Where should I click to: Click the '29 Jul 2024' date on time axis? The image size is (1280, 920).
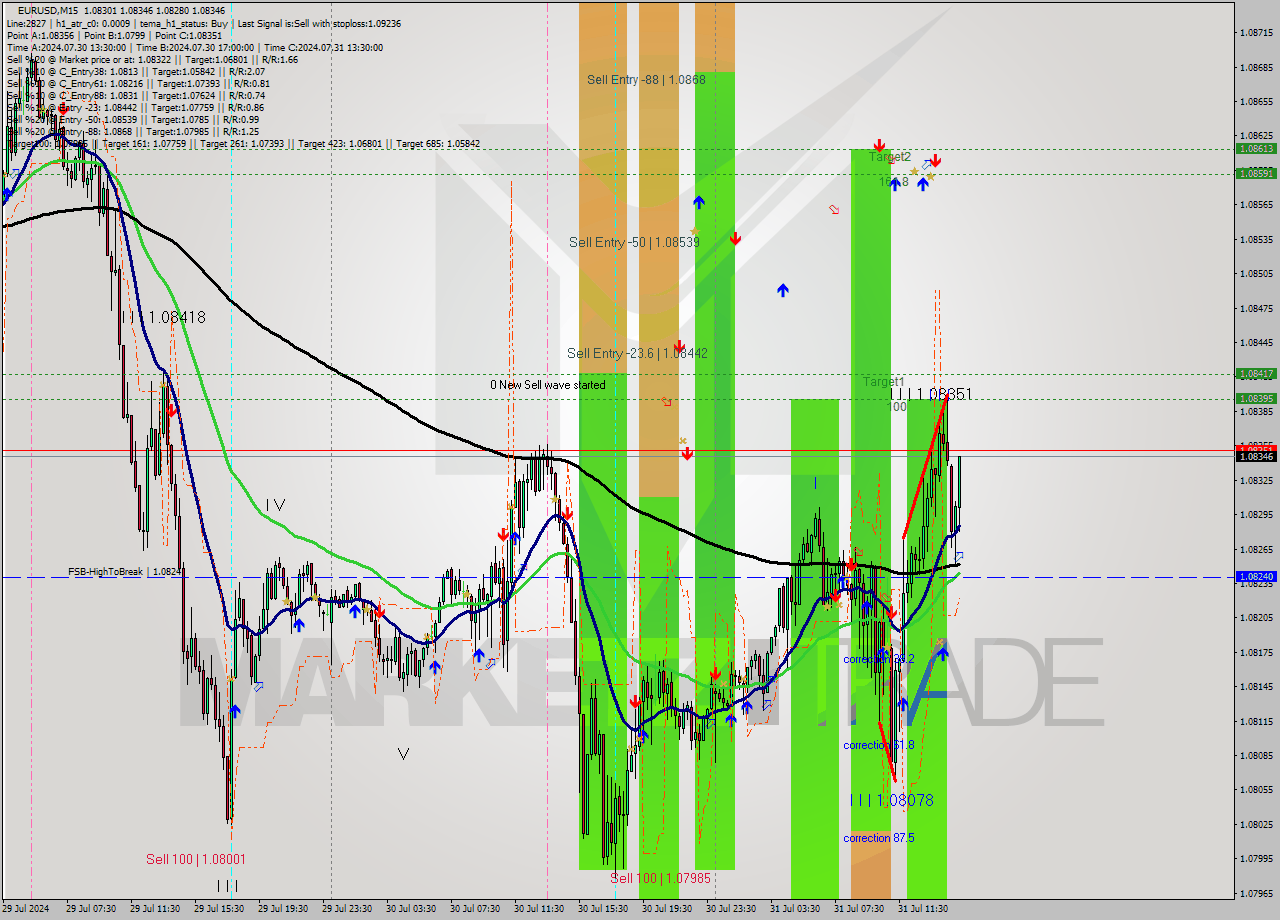point(25,909)
